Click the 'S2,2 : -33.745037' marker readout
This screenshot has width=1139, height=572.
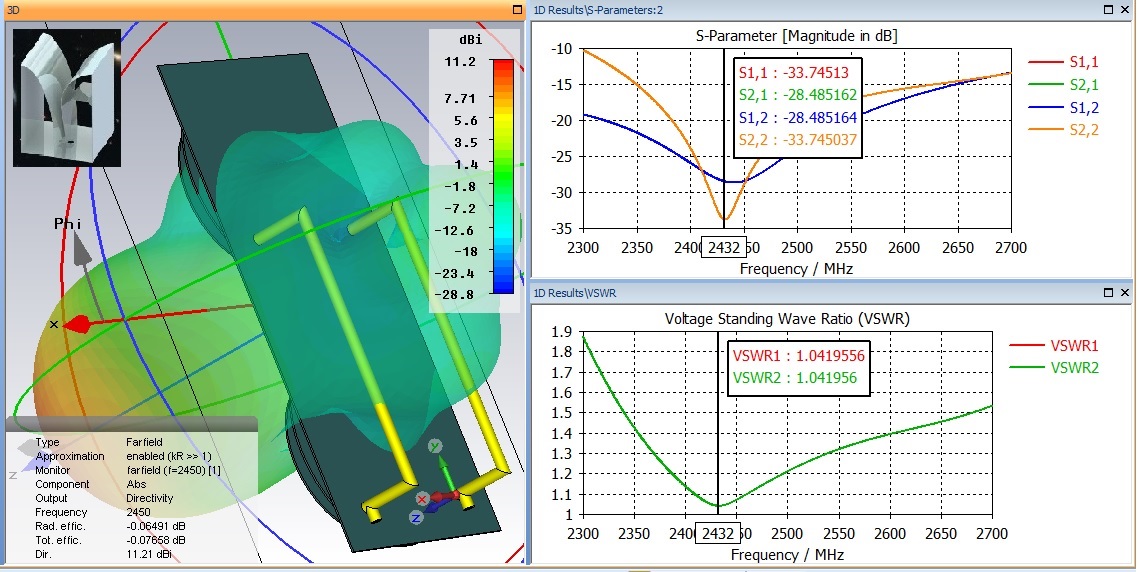(798, 140)
